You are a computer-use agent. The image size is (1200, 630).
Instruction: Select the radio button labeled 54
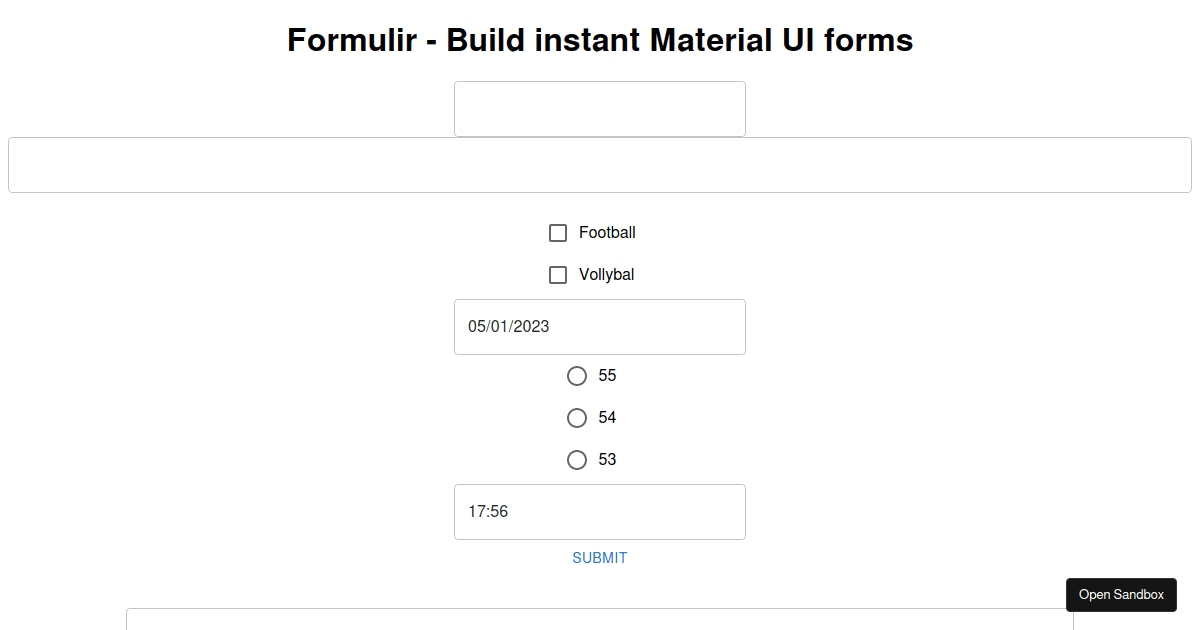coord(577,418)
